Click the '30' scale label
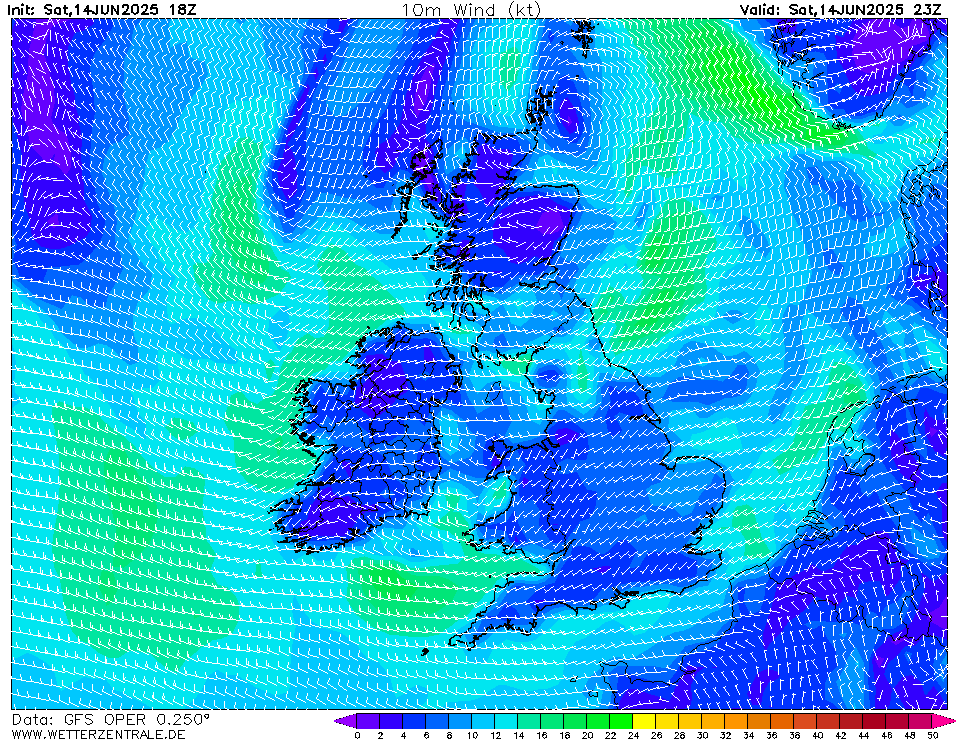 [x=702, y=735]
